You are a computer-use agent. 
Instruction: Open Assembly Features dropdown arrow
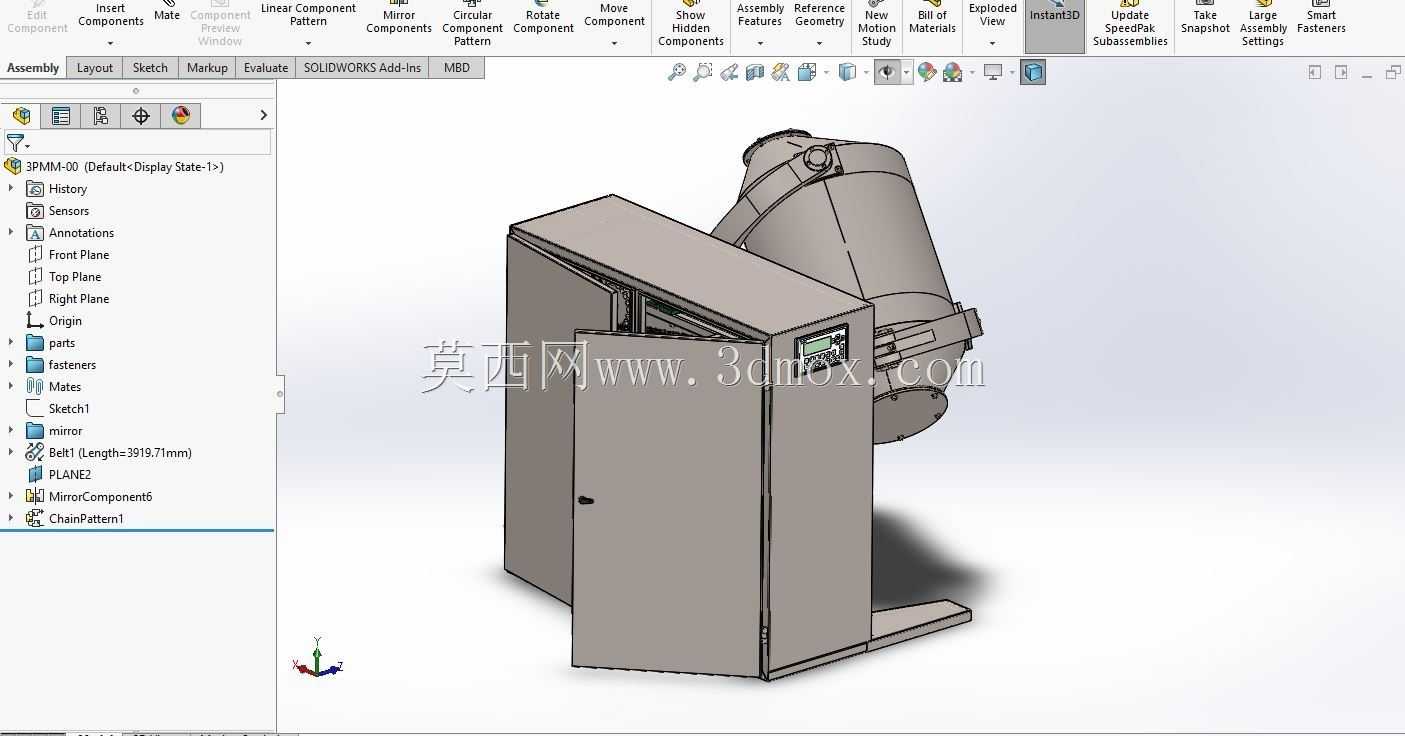pos(760,44)
